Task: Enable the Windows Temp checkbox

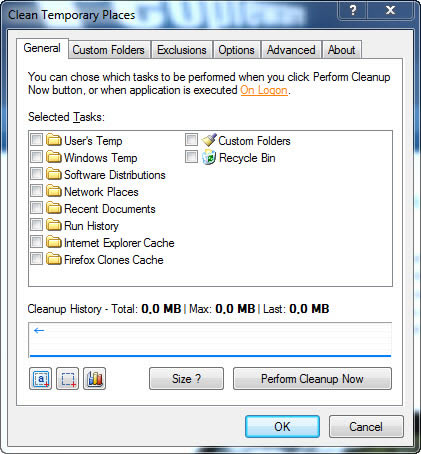Action: pos(36,157)
